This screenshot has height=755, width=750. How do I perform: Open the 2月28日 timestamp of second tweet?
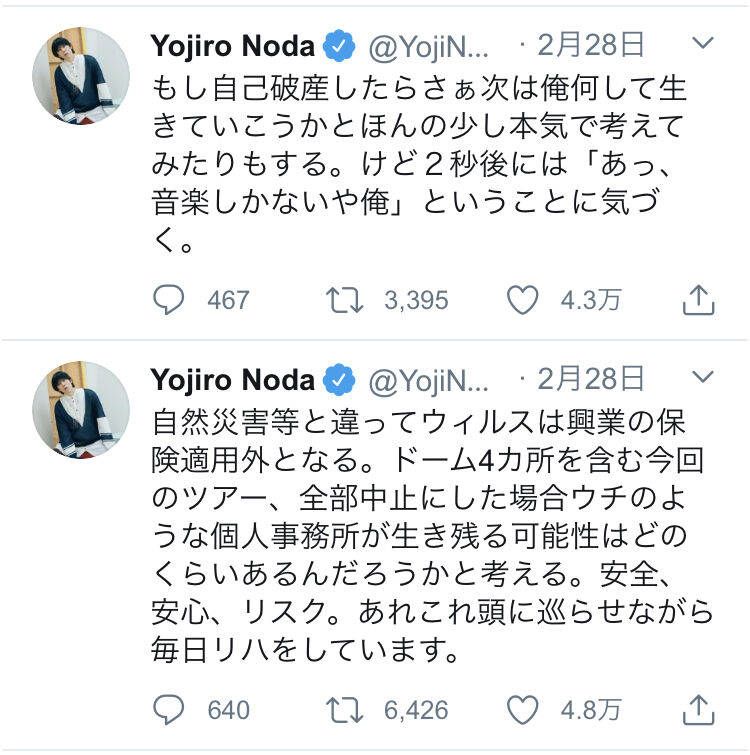590,380
